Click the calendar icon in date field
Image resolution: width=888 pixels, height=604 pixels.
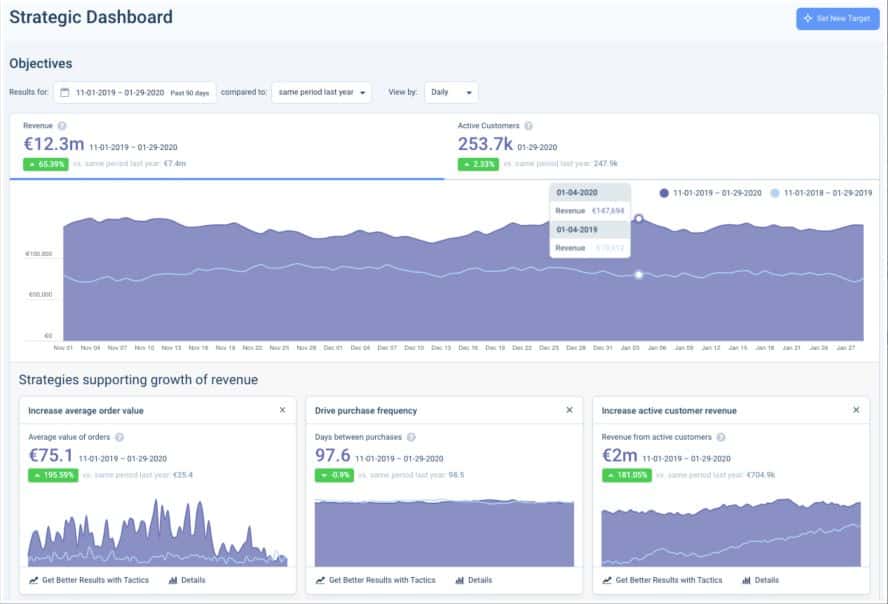65,92
